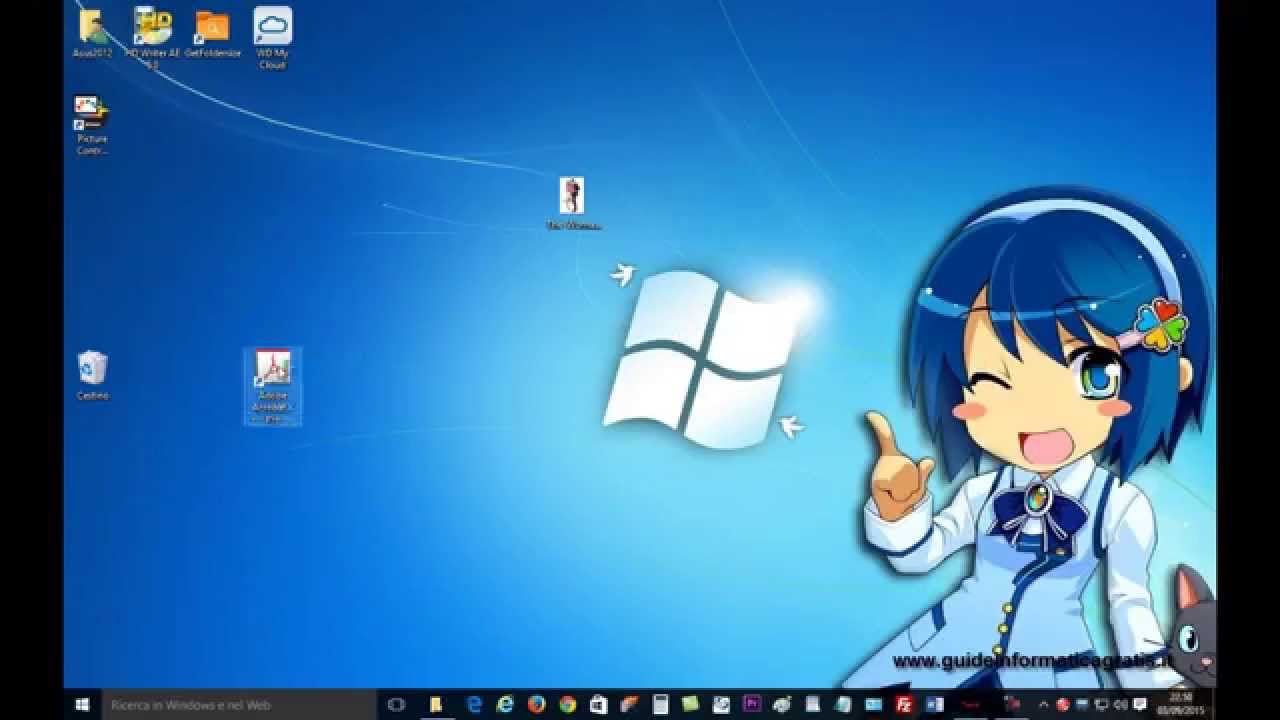Select the Adobe Acrobat desktop shortcut

tap(272, 386)
